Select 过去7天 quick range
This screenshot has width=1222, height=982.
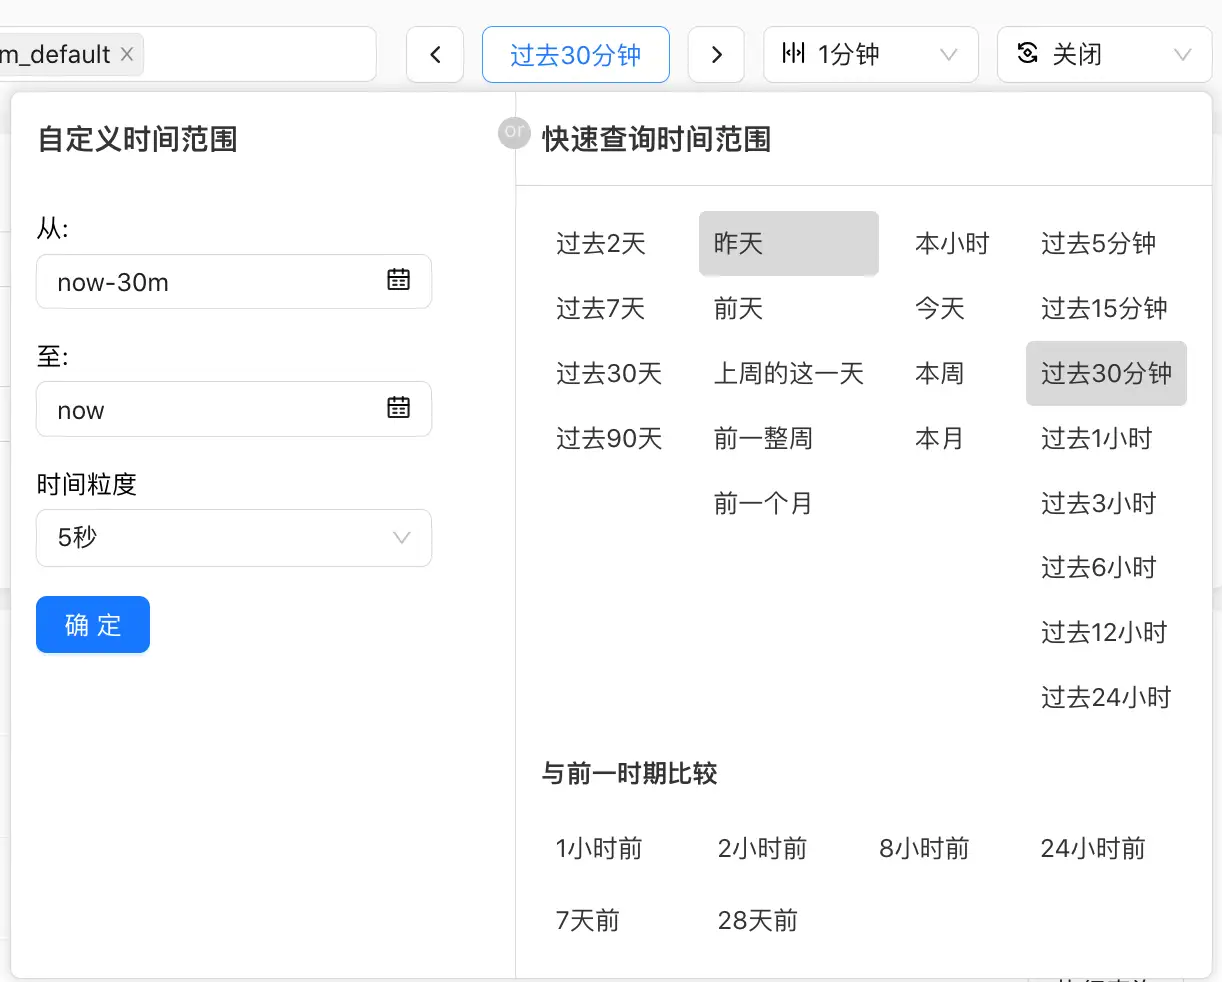click(600, 308)
